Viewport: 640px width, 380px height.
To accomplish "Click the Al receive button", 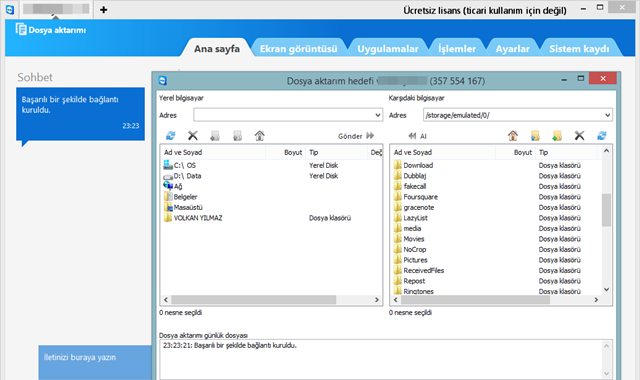I will pos(417,136).
